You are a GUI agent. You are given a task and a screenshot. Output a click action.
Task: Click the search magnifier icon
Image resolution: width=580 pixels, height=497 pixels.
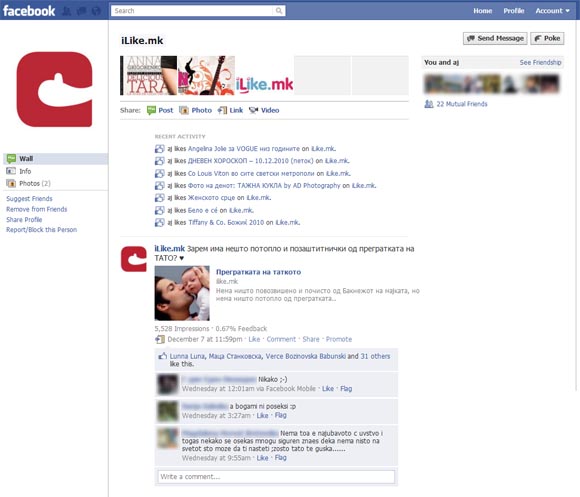(x=279, y=11)
